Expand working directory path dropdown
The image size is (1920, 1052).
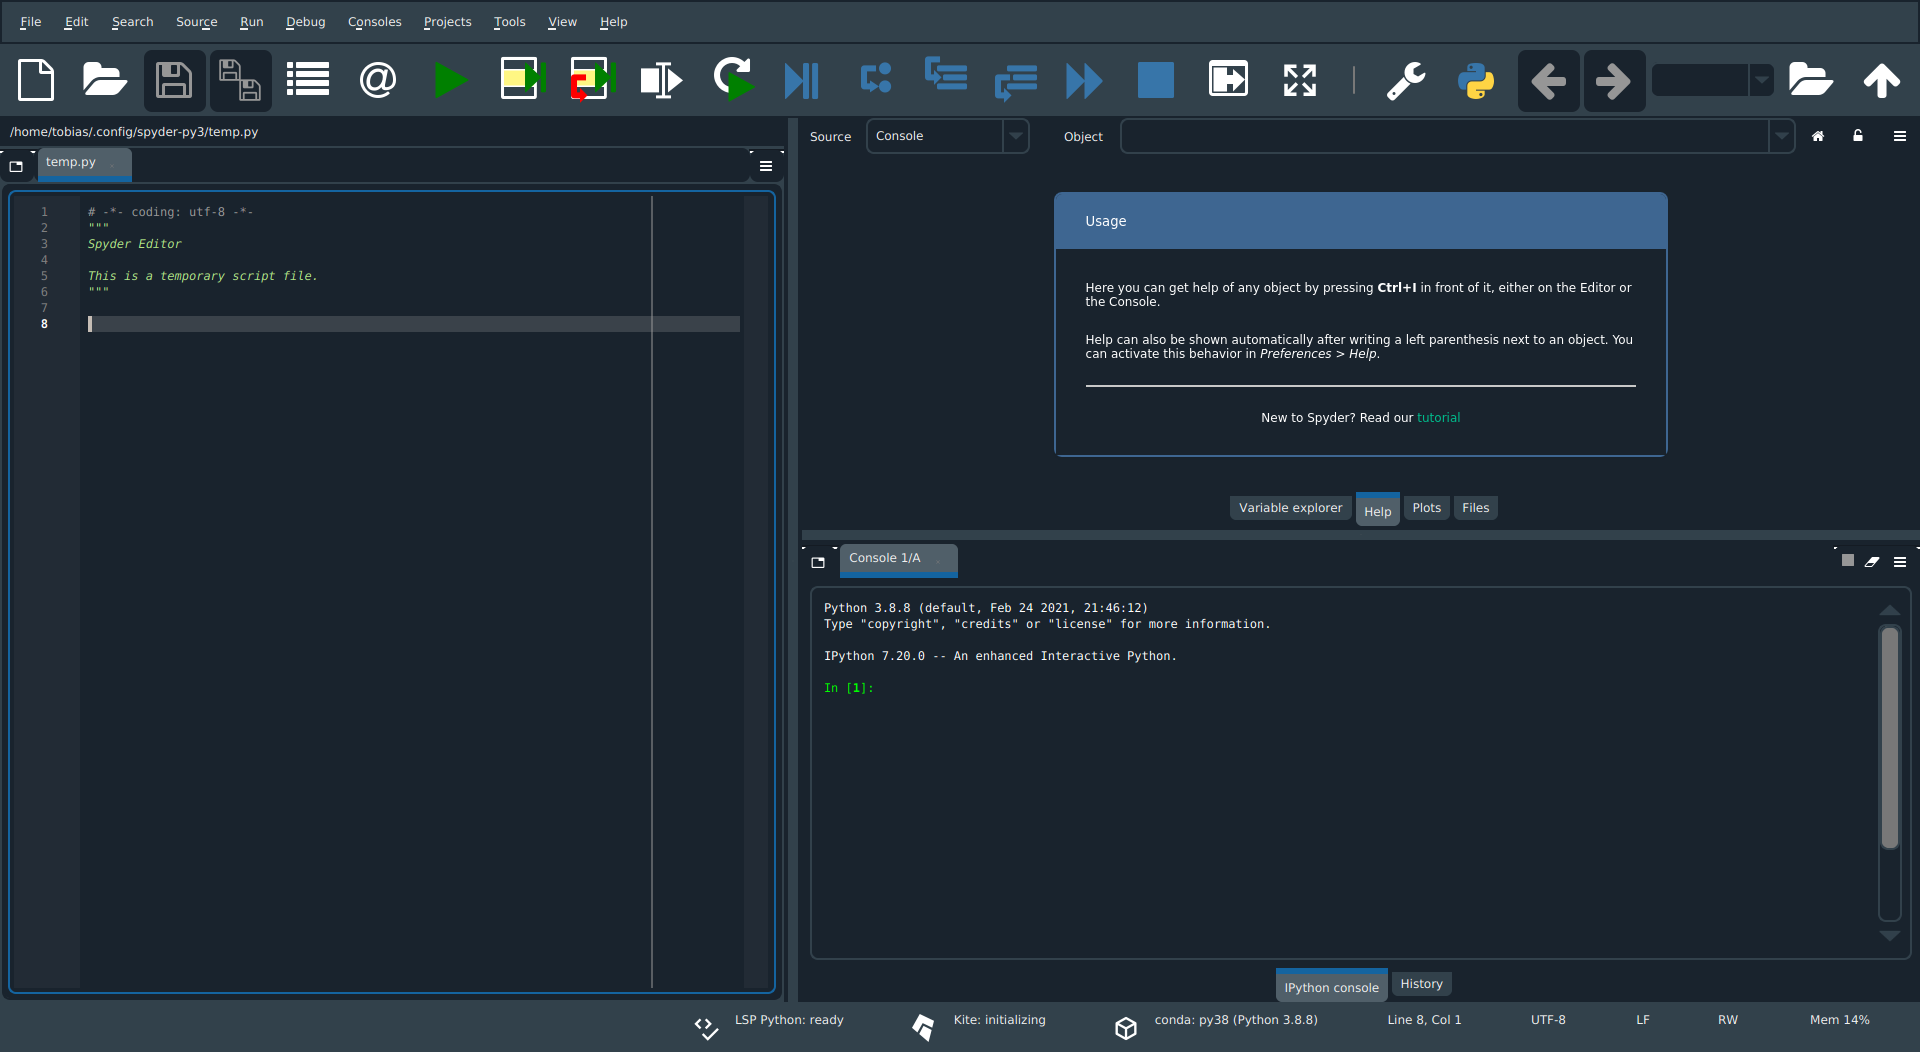[1762, 80]
